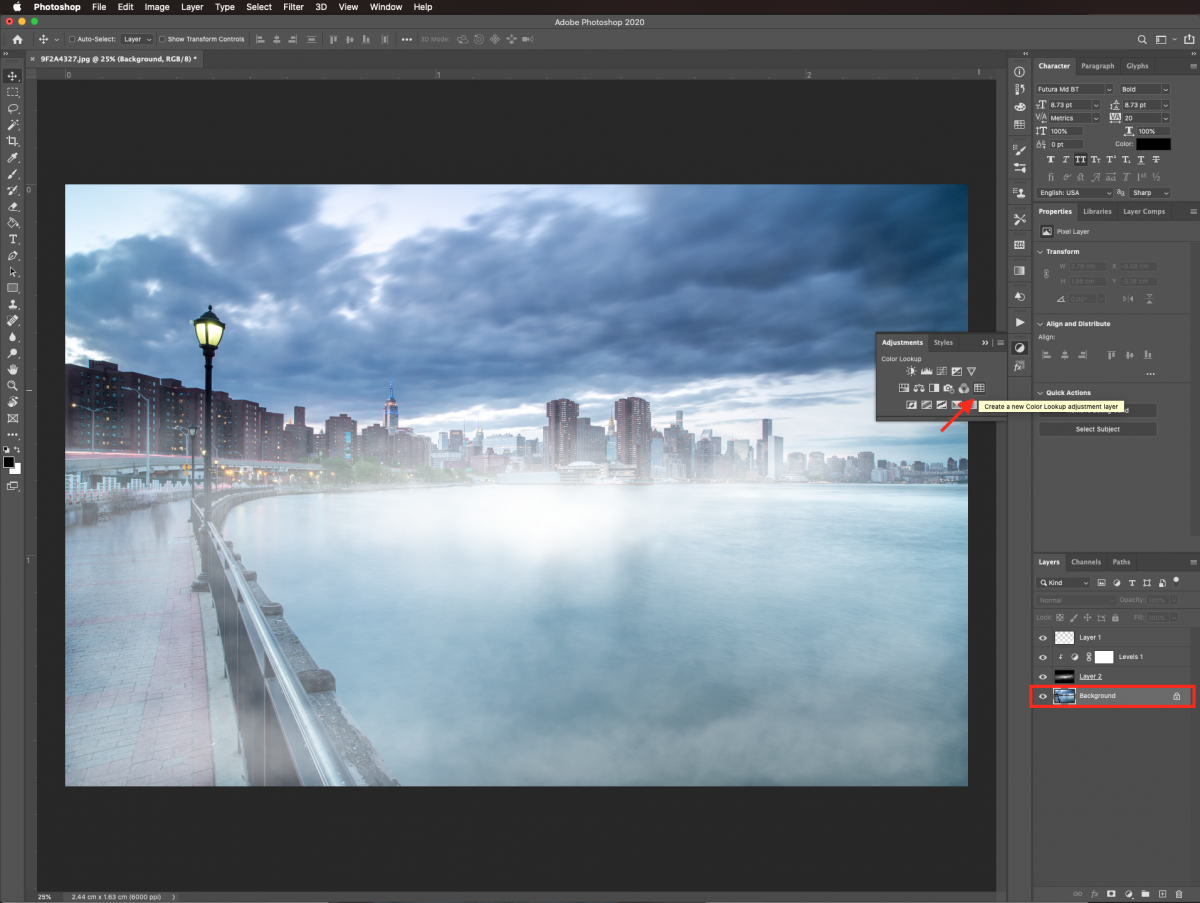Open the Futura Md BT font dropdown
The height and width of the screenshot is (903, 1200).
point(1075,89)
